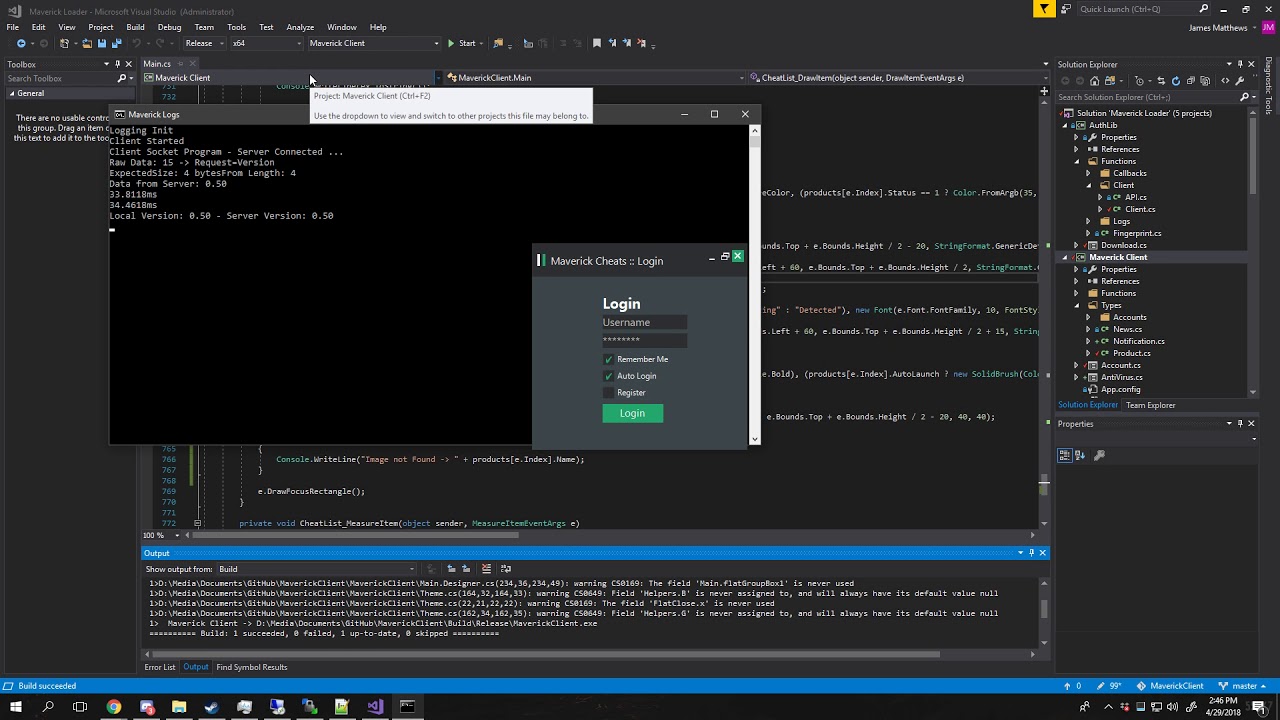Toggle the bookmark icon in the toolbar
1280x720 pixels.
(x=597, y=43)
